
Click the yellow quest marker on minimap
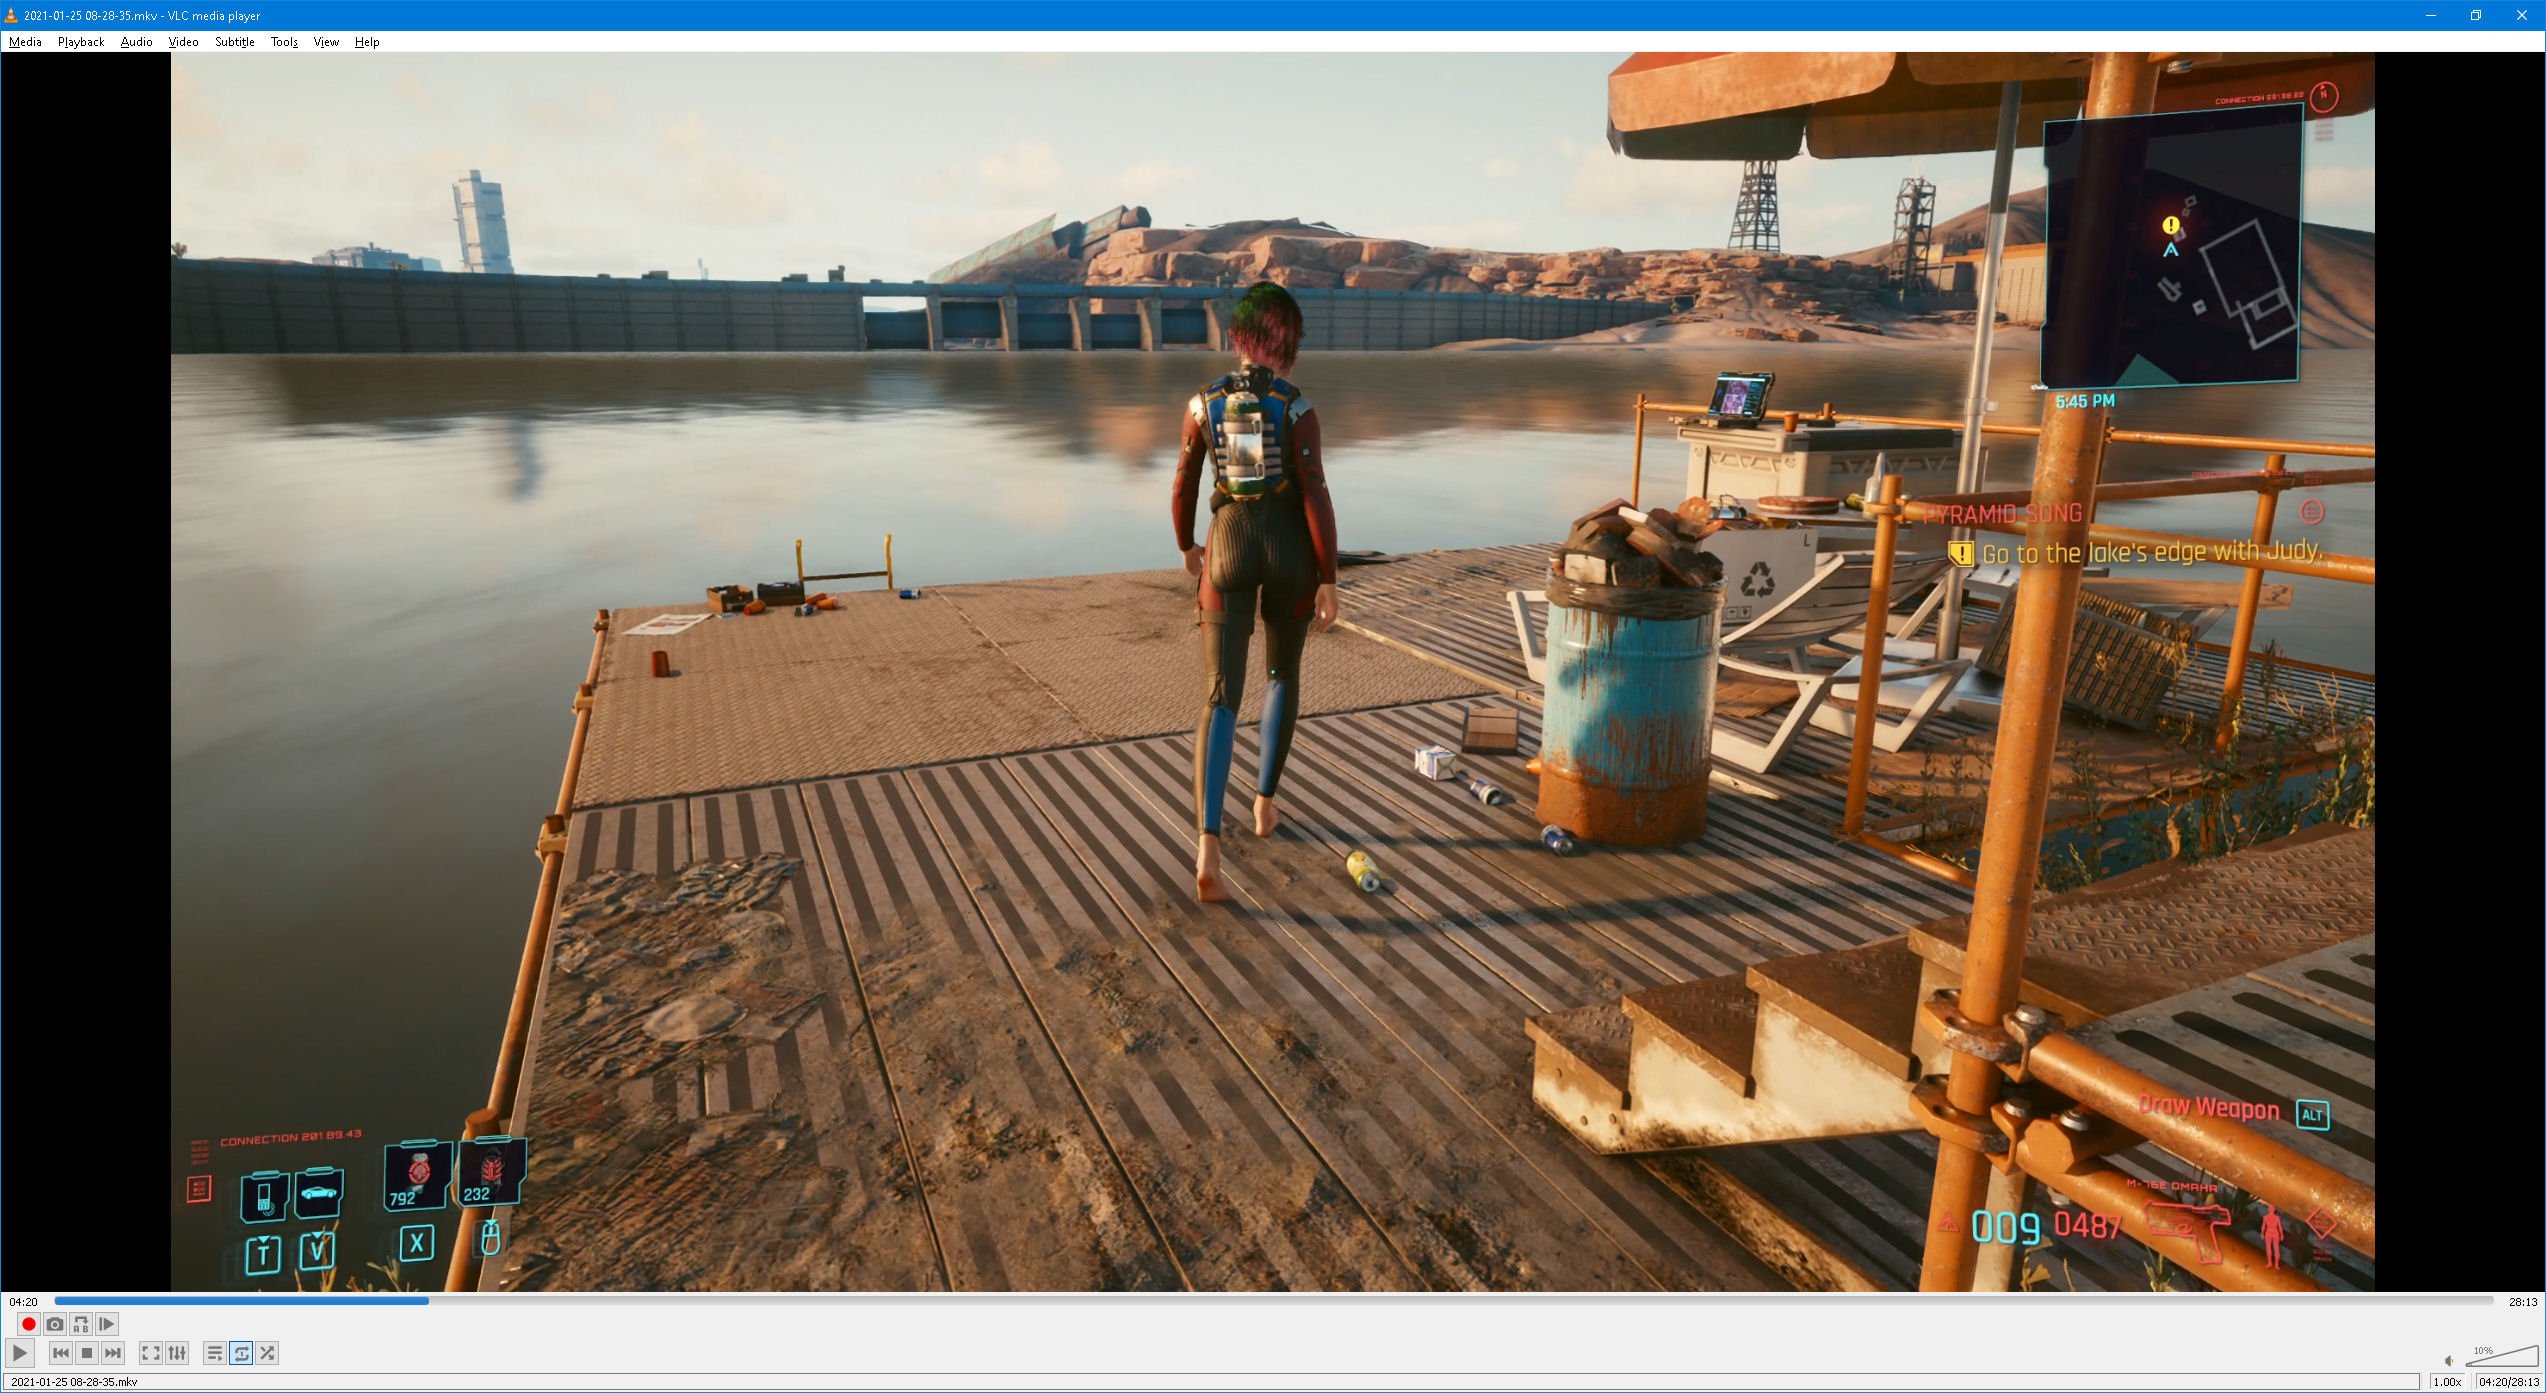2170,225
